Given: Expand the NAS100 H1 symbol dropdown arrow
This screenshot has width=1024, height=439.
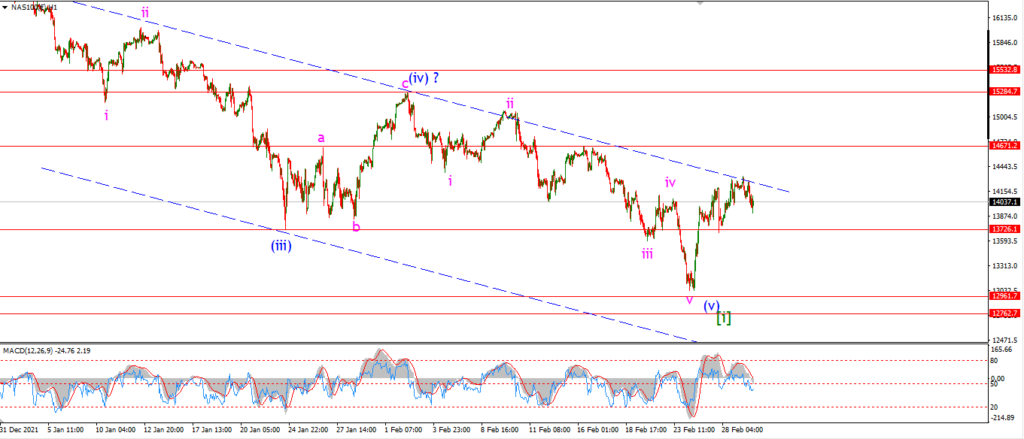Looking at the screenshot, I should point(7,8).
